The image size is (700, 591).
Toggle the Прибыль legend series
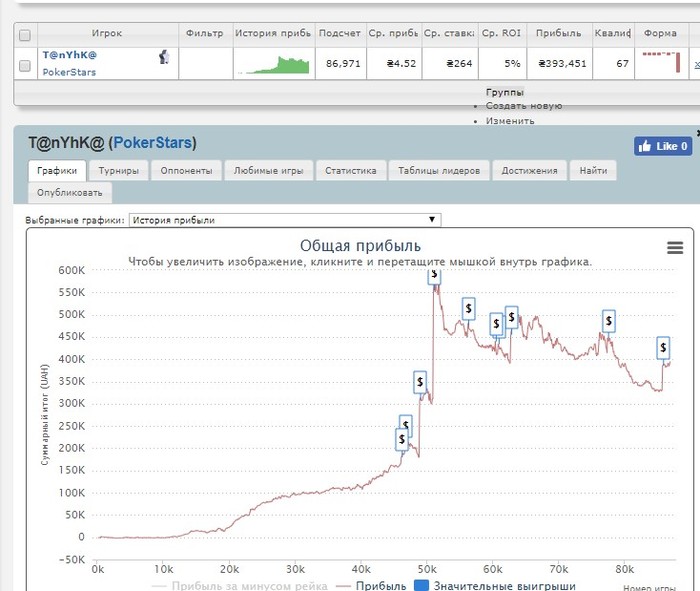371,586
